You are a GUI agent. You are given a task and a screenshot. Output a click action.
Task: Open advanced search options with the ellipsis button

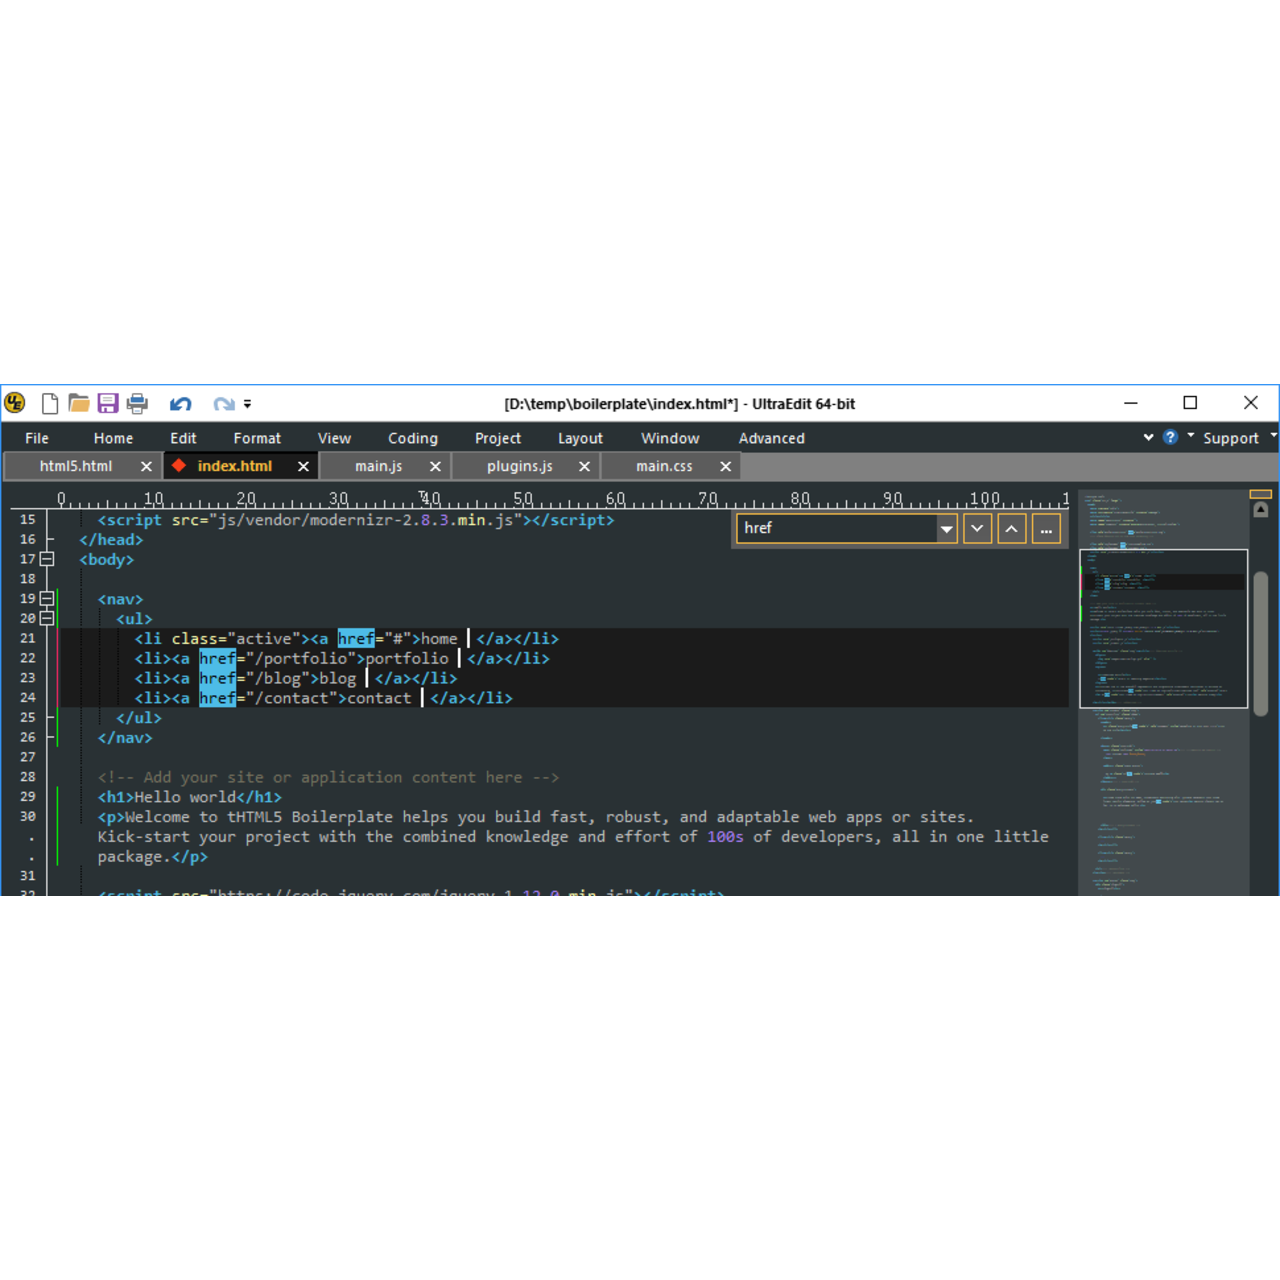pyautogui.click(x=1046, y=528)
